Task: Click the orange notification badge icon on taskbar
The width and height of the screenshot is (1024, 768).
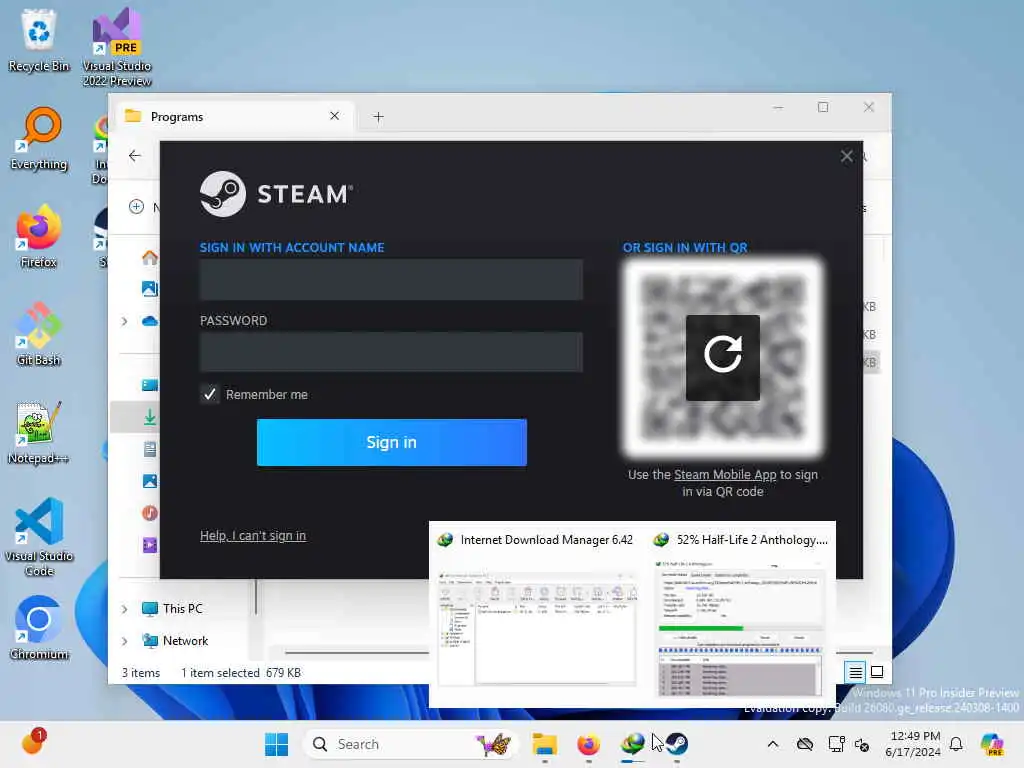Action: point(33,743)
